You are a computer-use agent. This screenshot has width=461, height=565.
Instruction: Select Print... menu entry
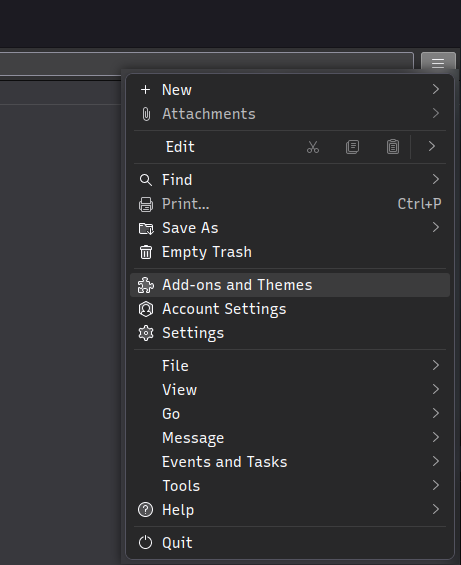[290, 204]
